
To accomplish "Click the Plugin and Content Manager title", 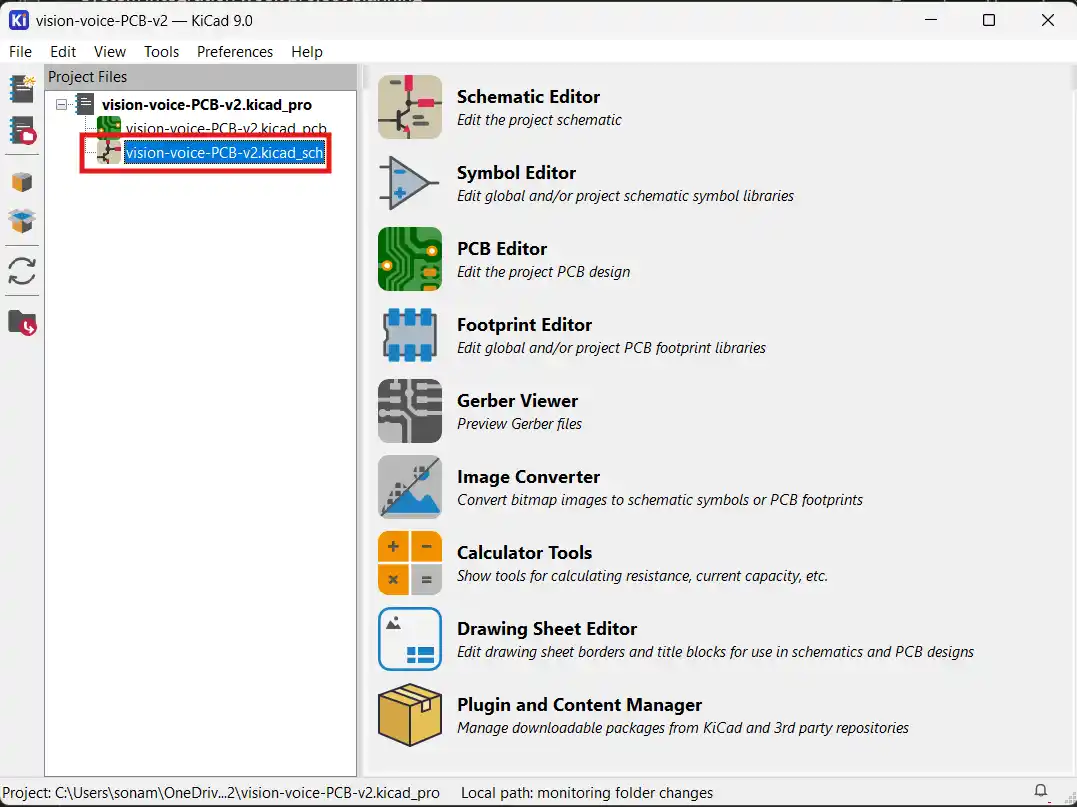I will point(579,705).
